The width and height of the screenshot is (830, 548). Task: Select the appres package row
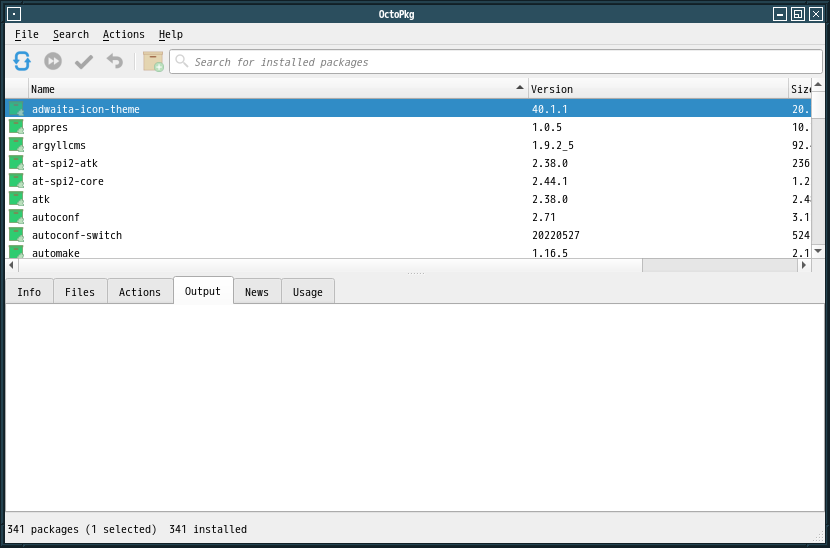408,127
